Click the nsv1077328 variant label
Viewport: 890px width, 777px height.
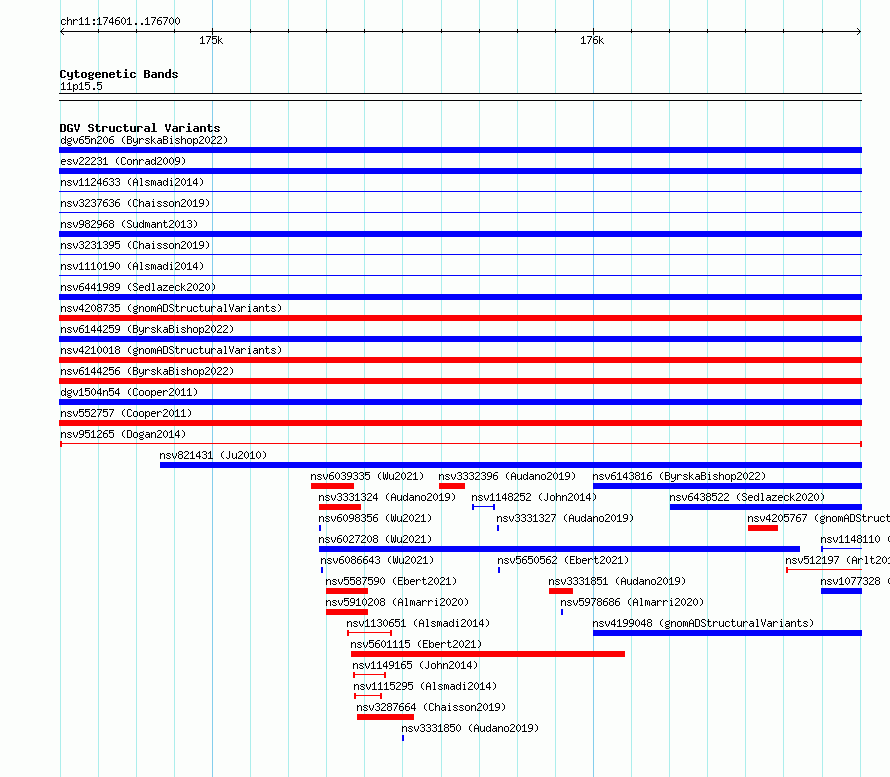click(x=855, y=581)
